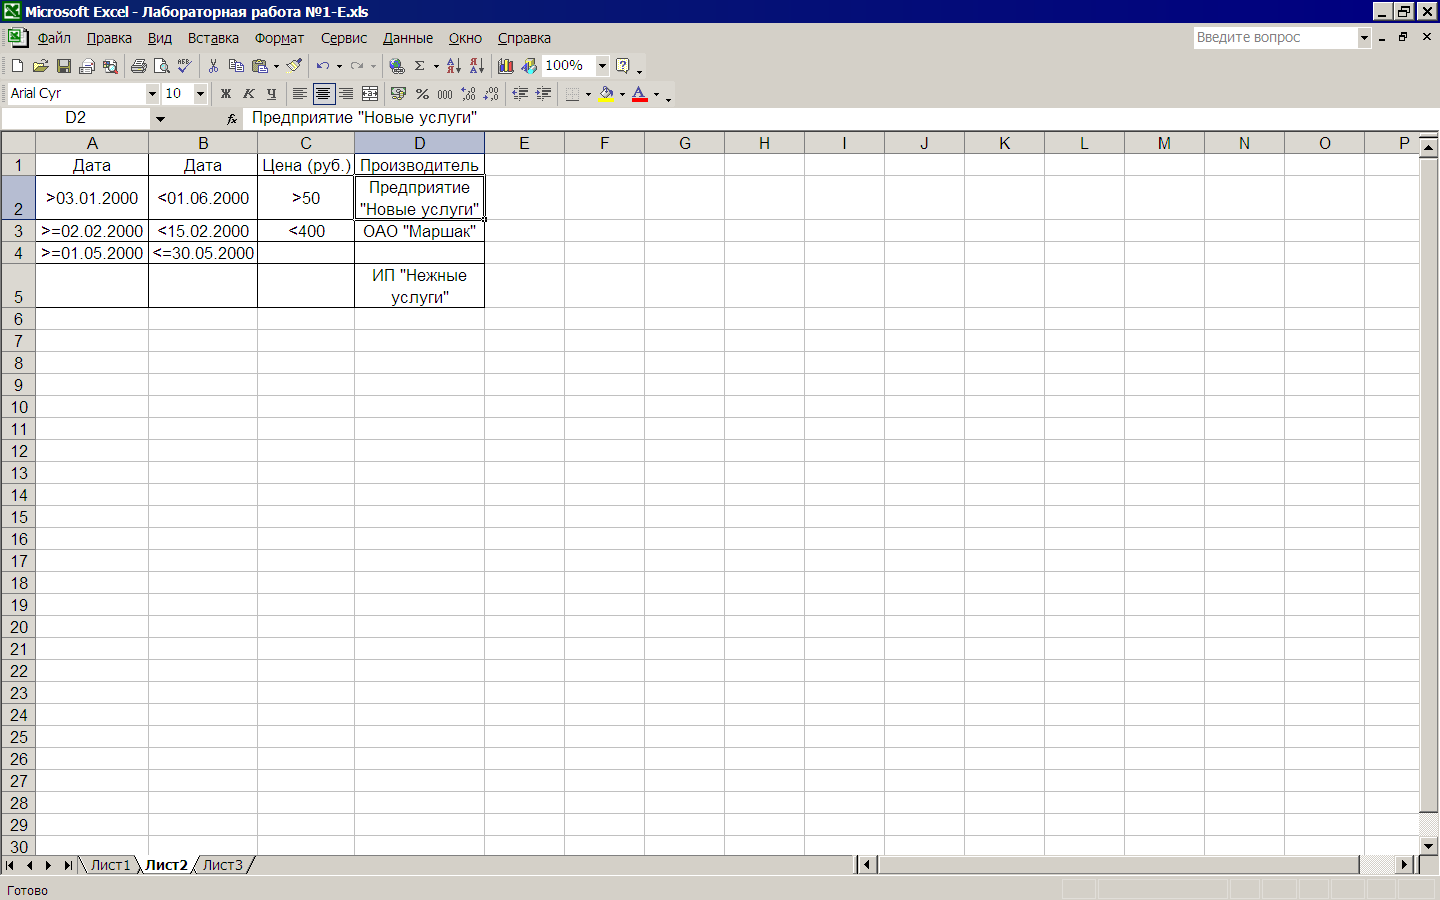Image resolution: width=1440 pixels, height=900 pixels.
Task: Toggle italic formatting К
Action: 248,94
